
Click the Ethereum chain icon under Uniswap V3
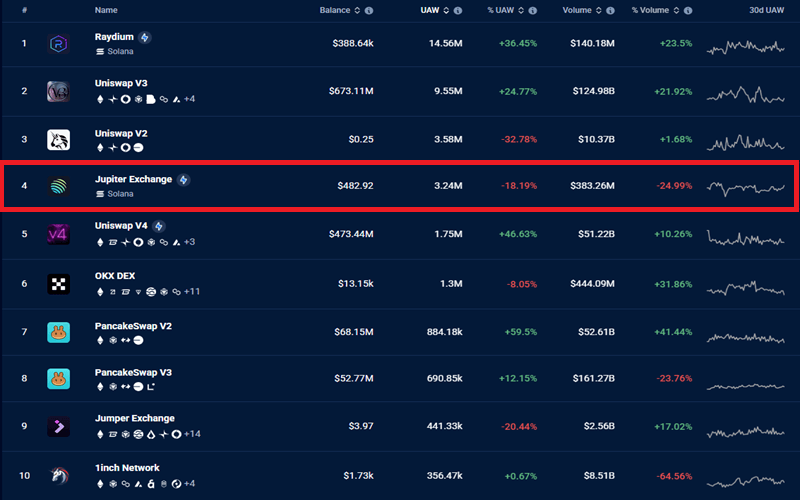pyautogui.click(x=100, y=99)
